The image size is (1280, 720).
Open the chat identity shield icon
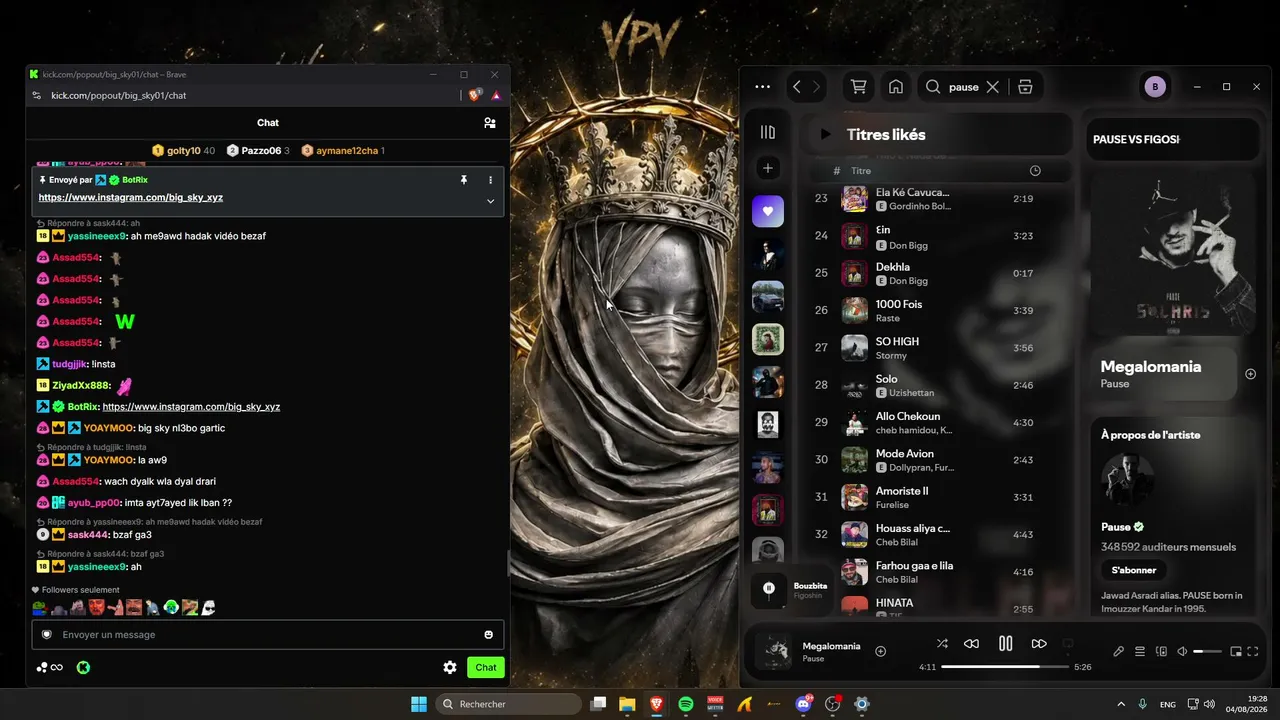coord(46,635)
